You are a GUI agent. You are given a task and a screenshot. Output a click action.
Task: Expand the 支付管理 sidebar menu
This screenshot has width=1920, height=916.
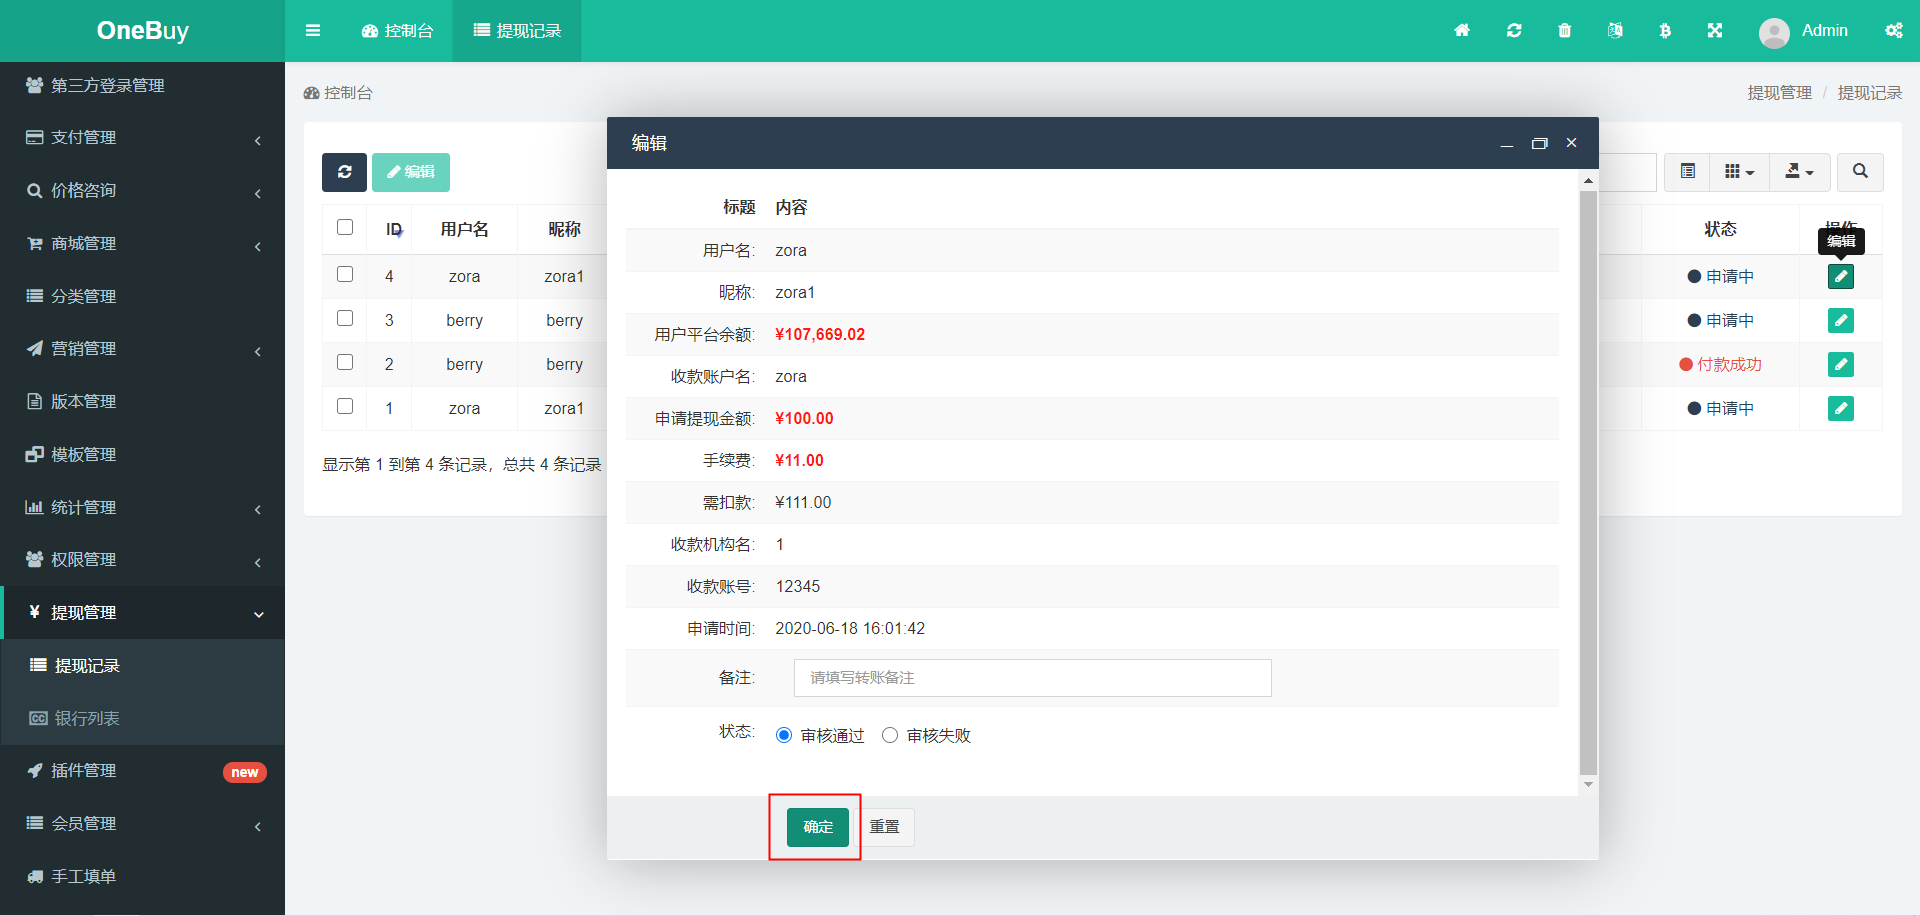(x=142, y=138)
